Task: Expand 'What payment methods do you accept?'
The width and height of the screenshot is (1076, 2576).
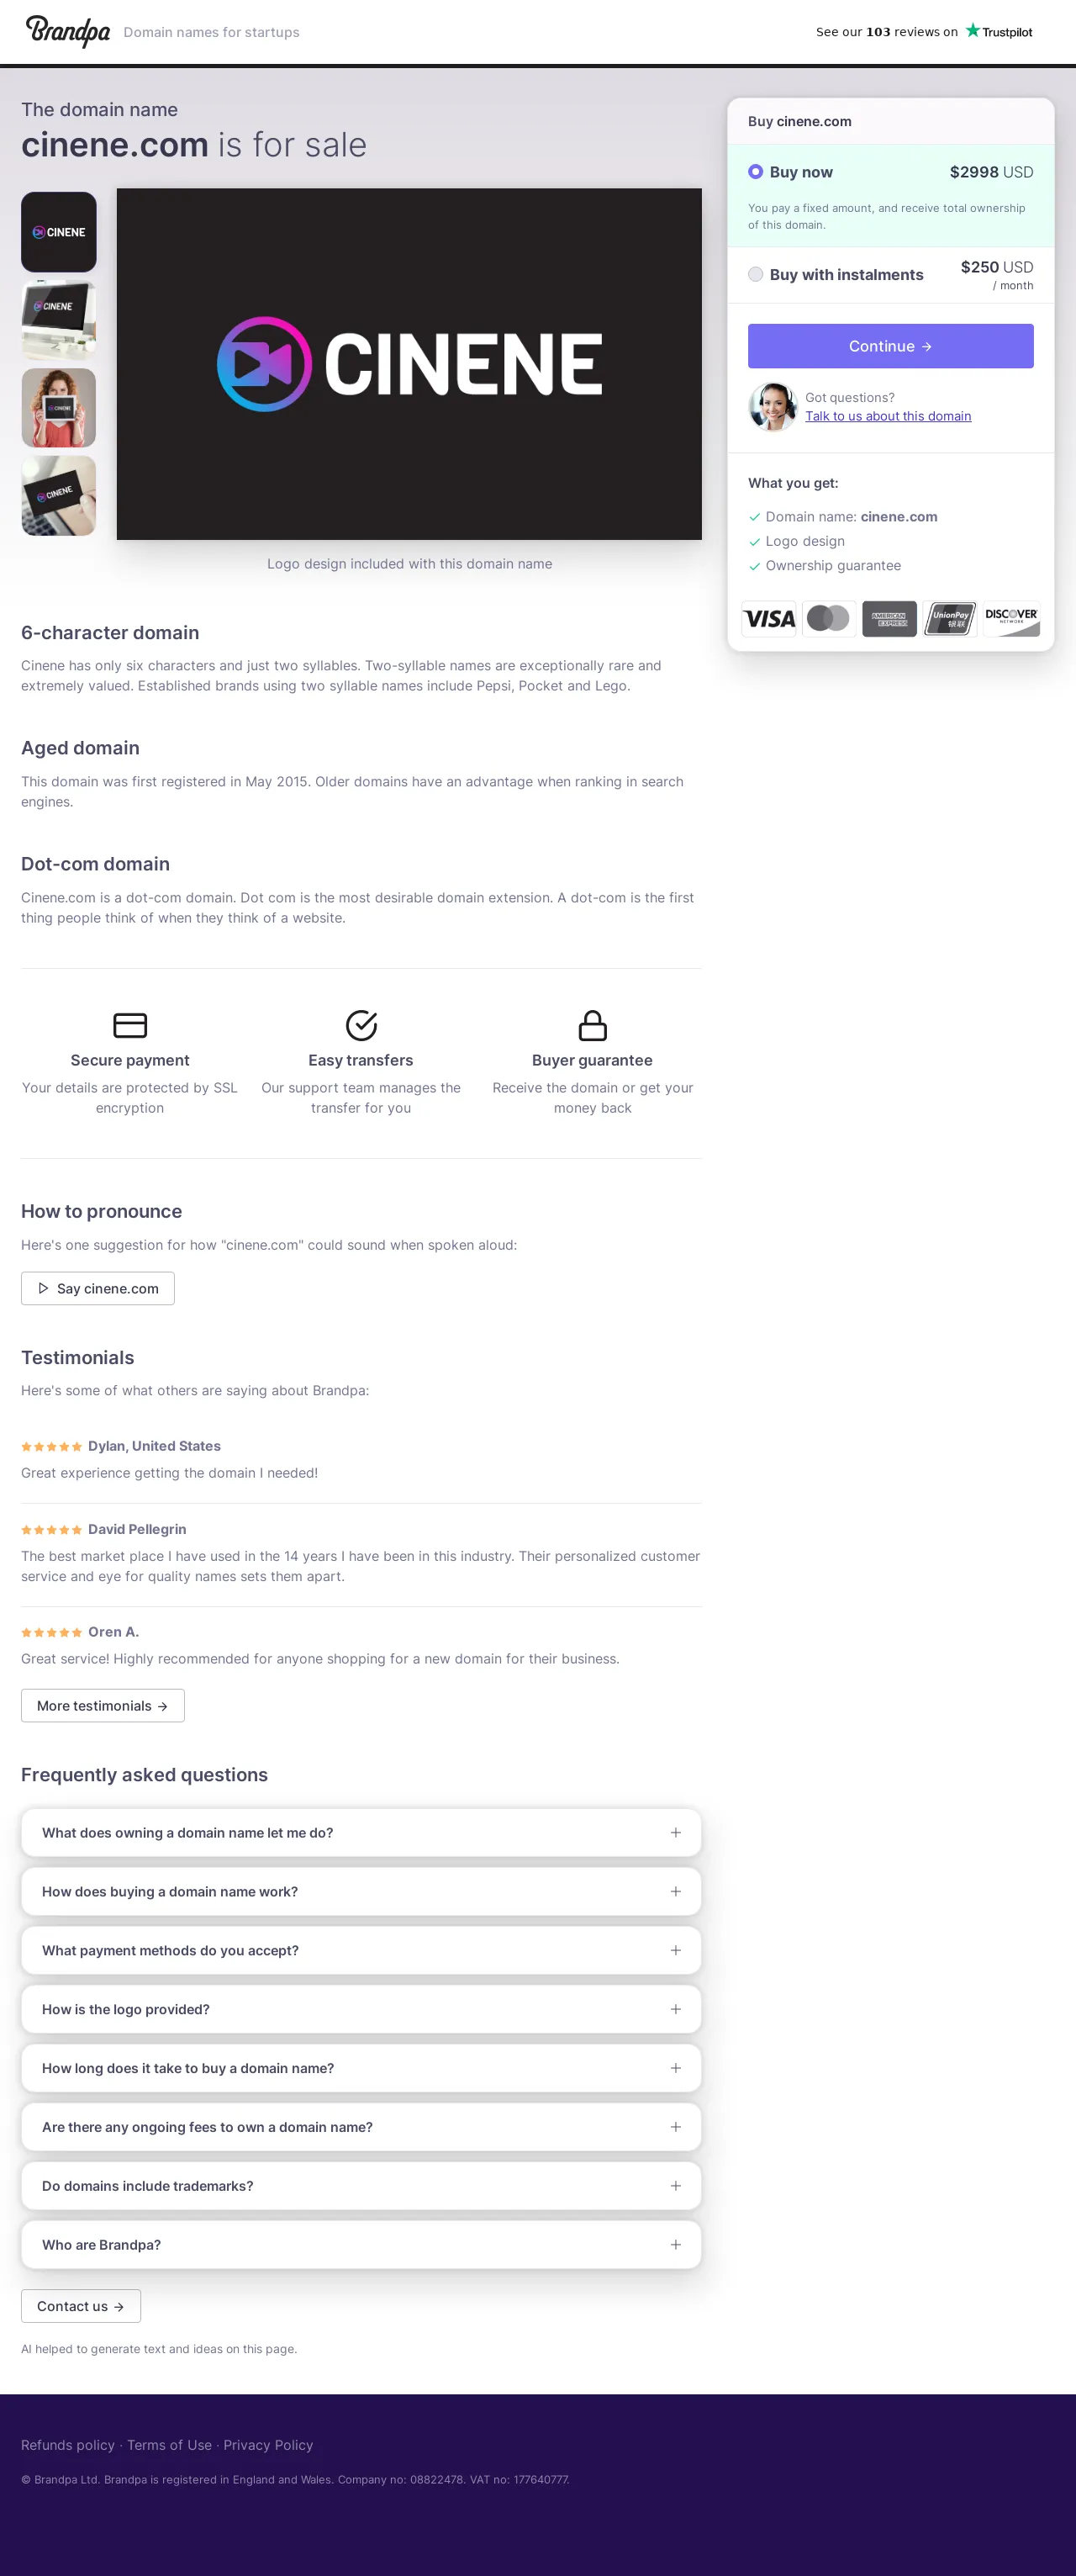Action: pyautogui.click(x=361, y=1950)
